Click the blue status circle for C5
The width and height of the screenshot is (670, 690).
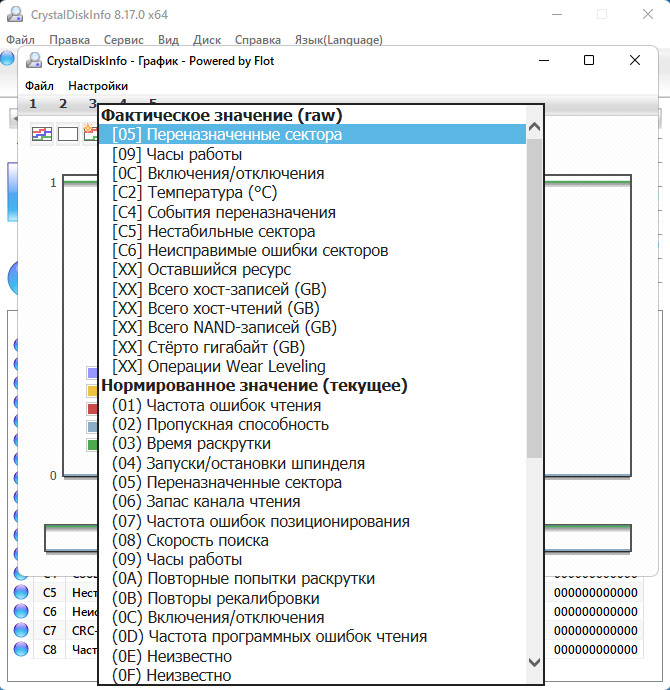(x=21, y=592)
